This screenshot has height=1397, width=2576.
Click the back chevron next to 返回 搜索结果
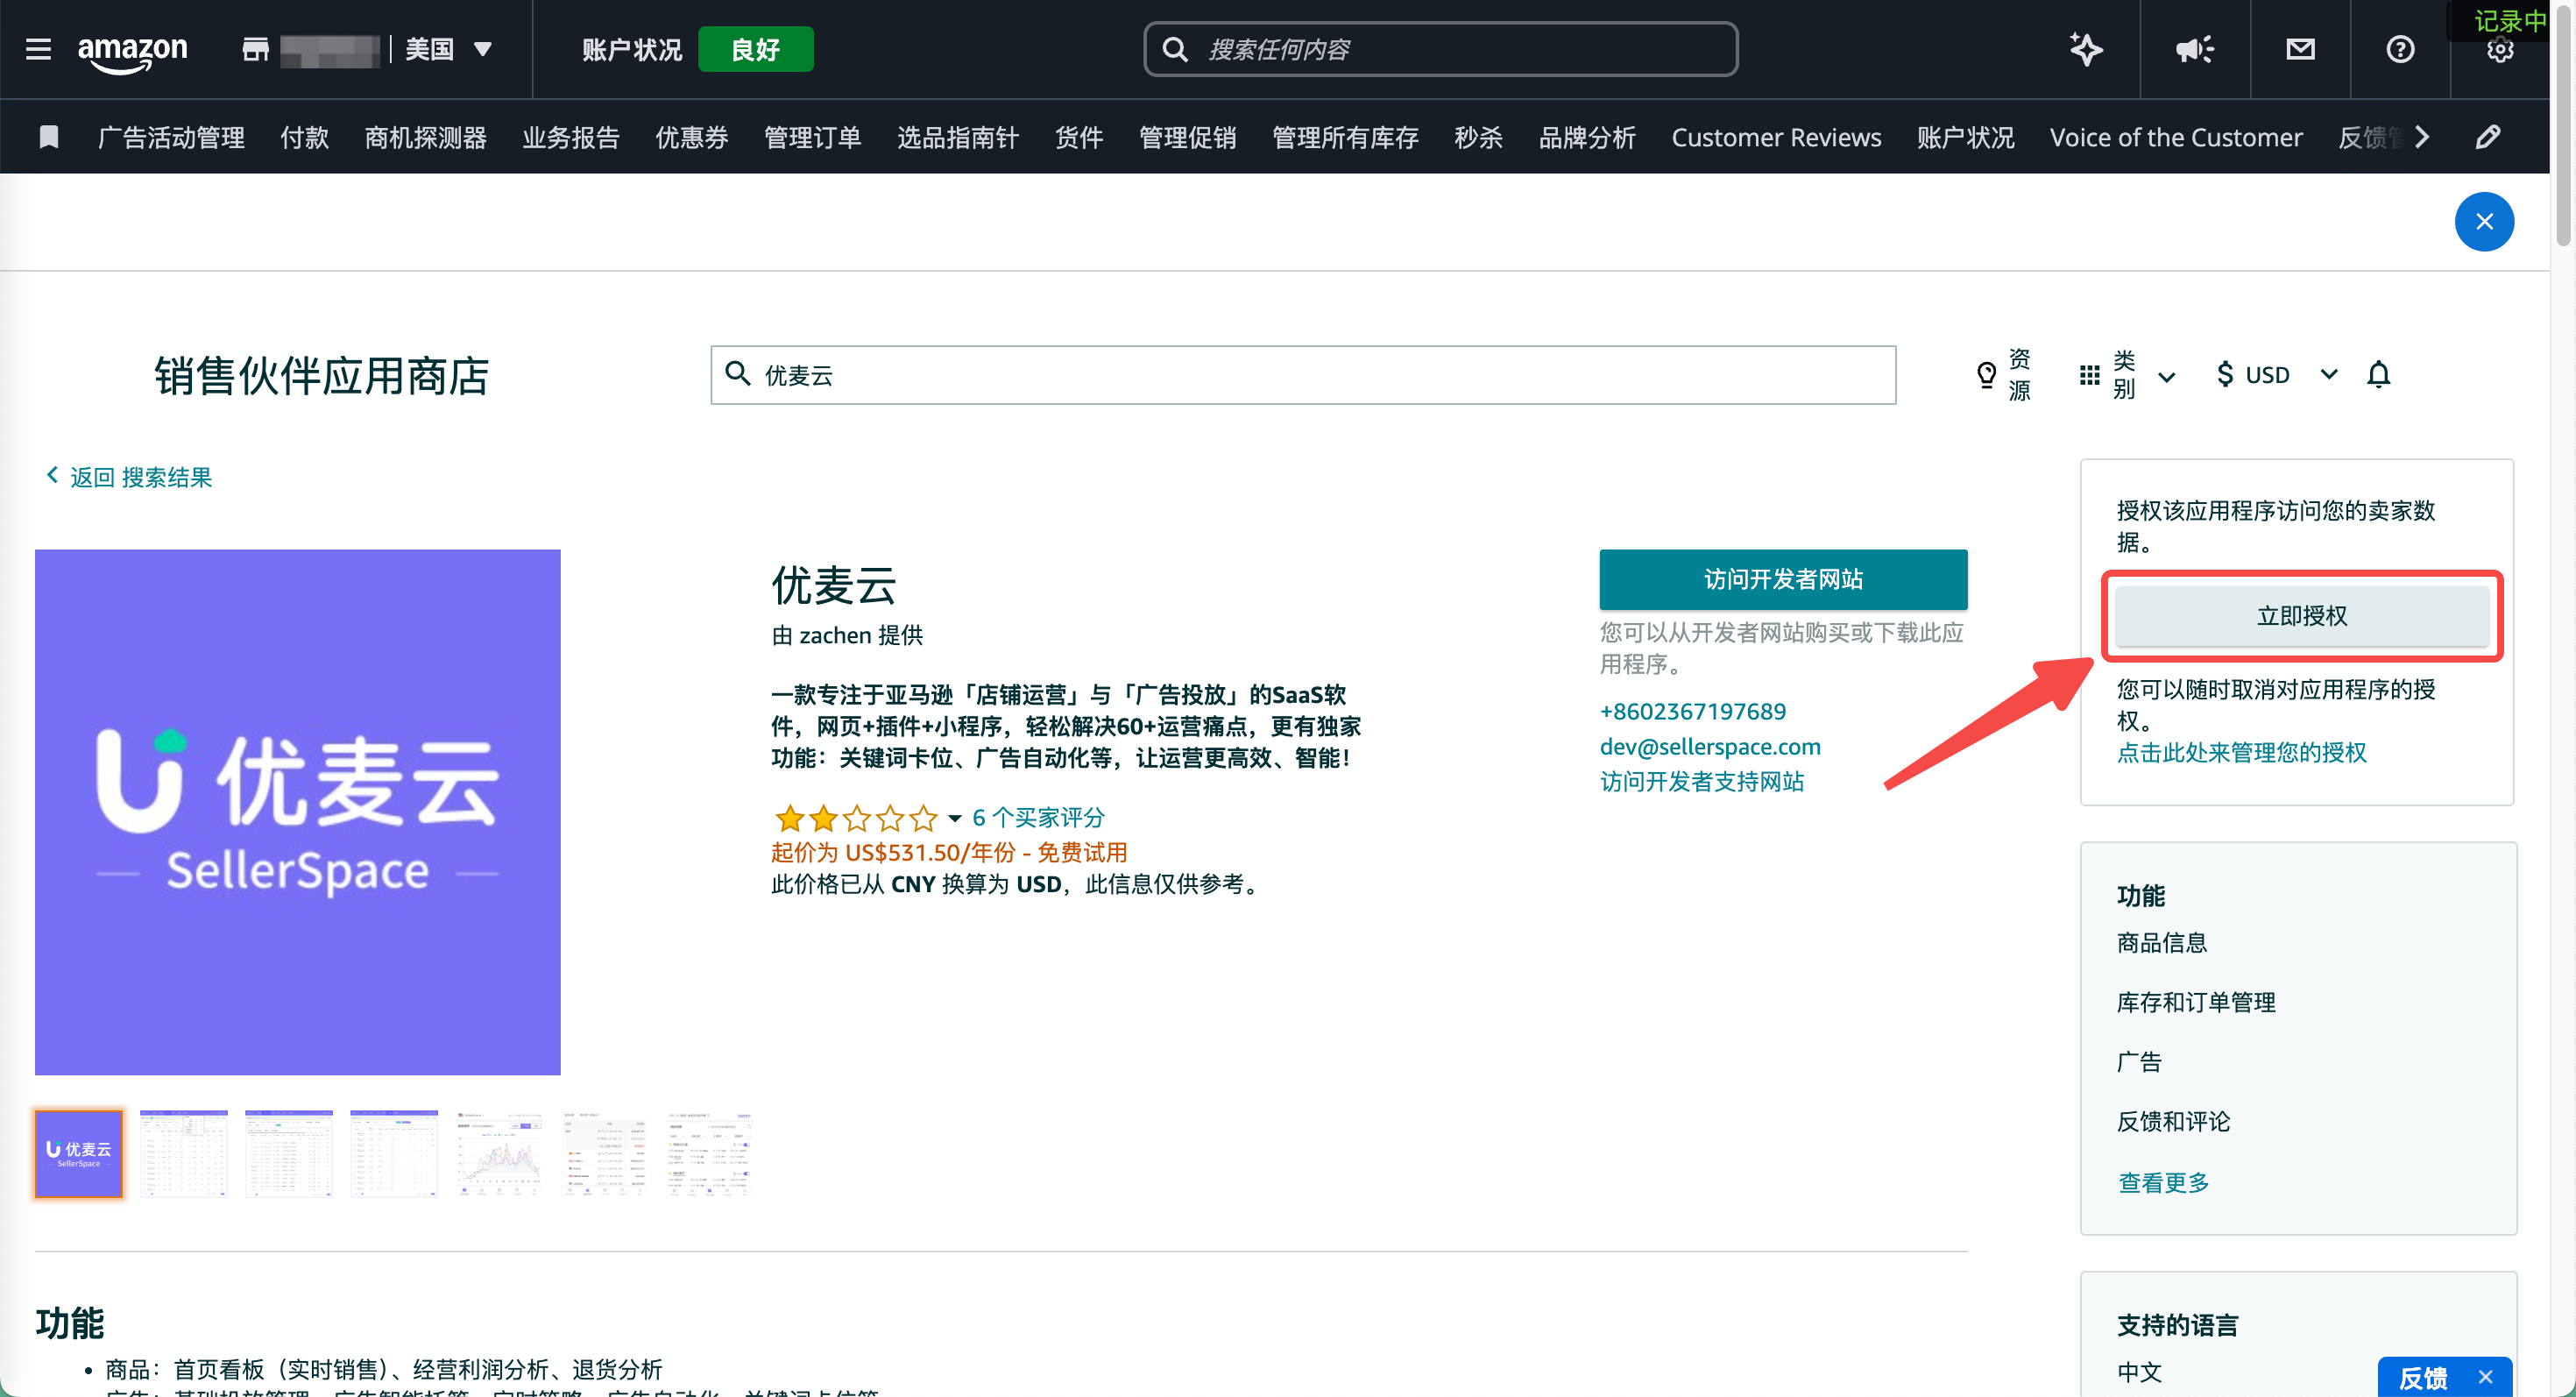tap(52, 475)
